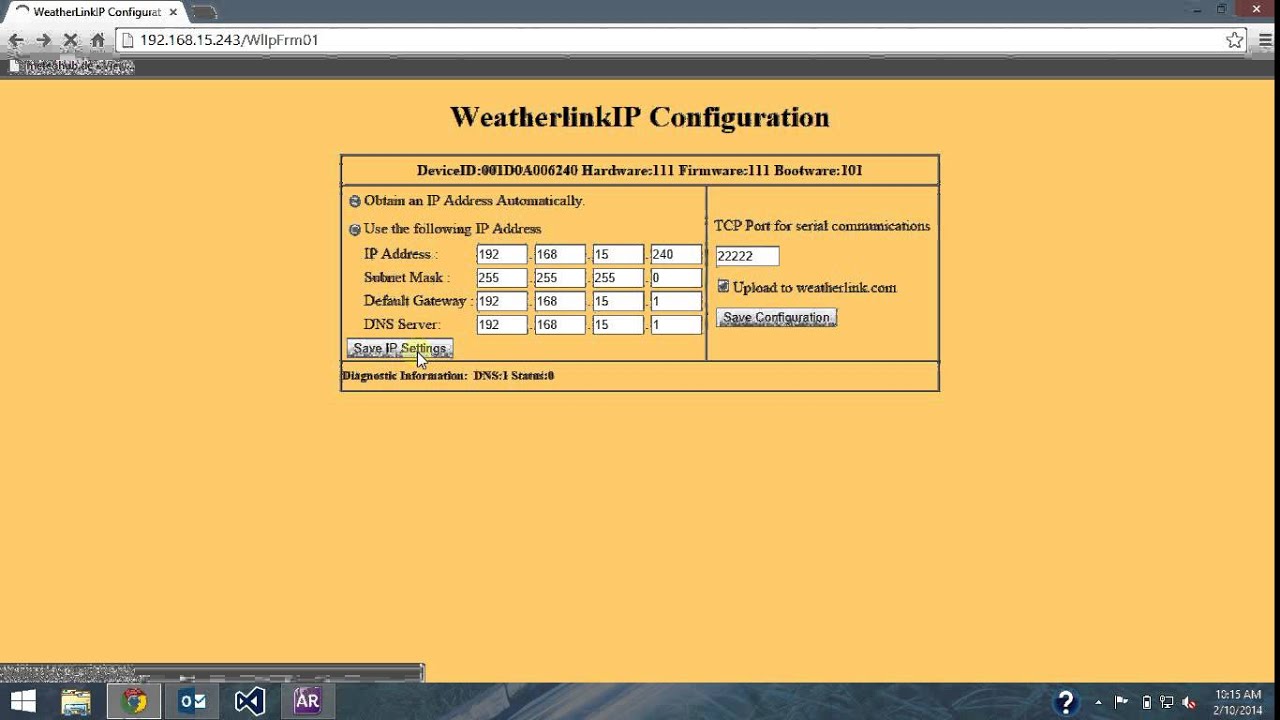This screenshot has width=1280, height=720.
Task: Click the DeviceID 001D0A006240 text
Action: pos(497,170)
